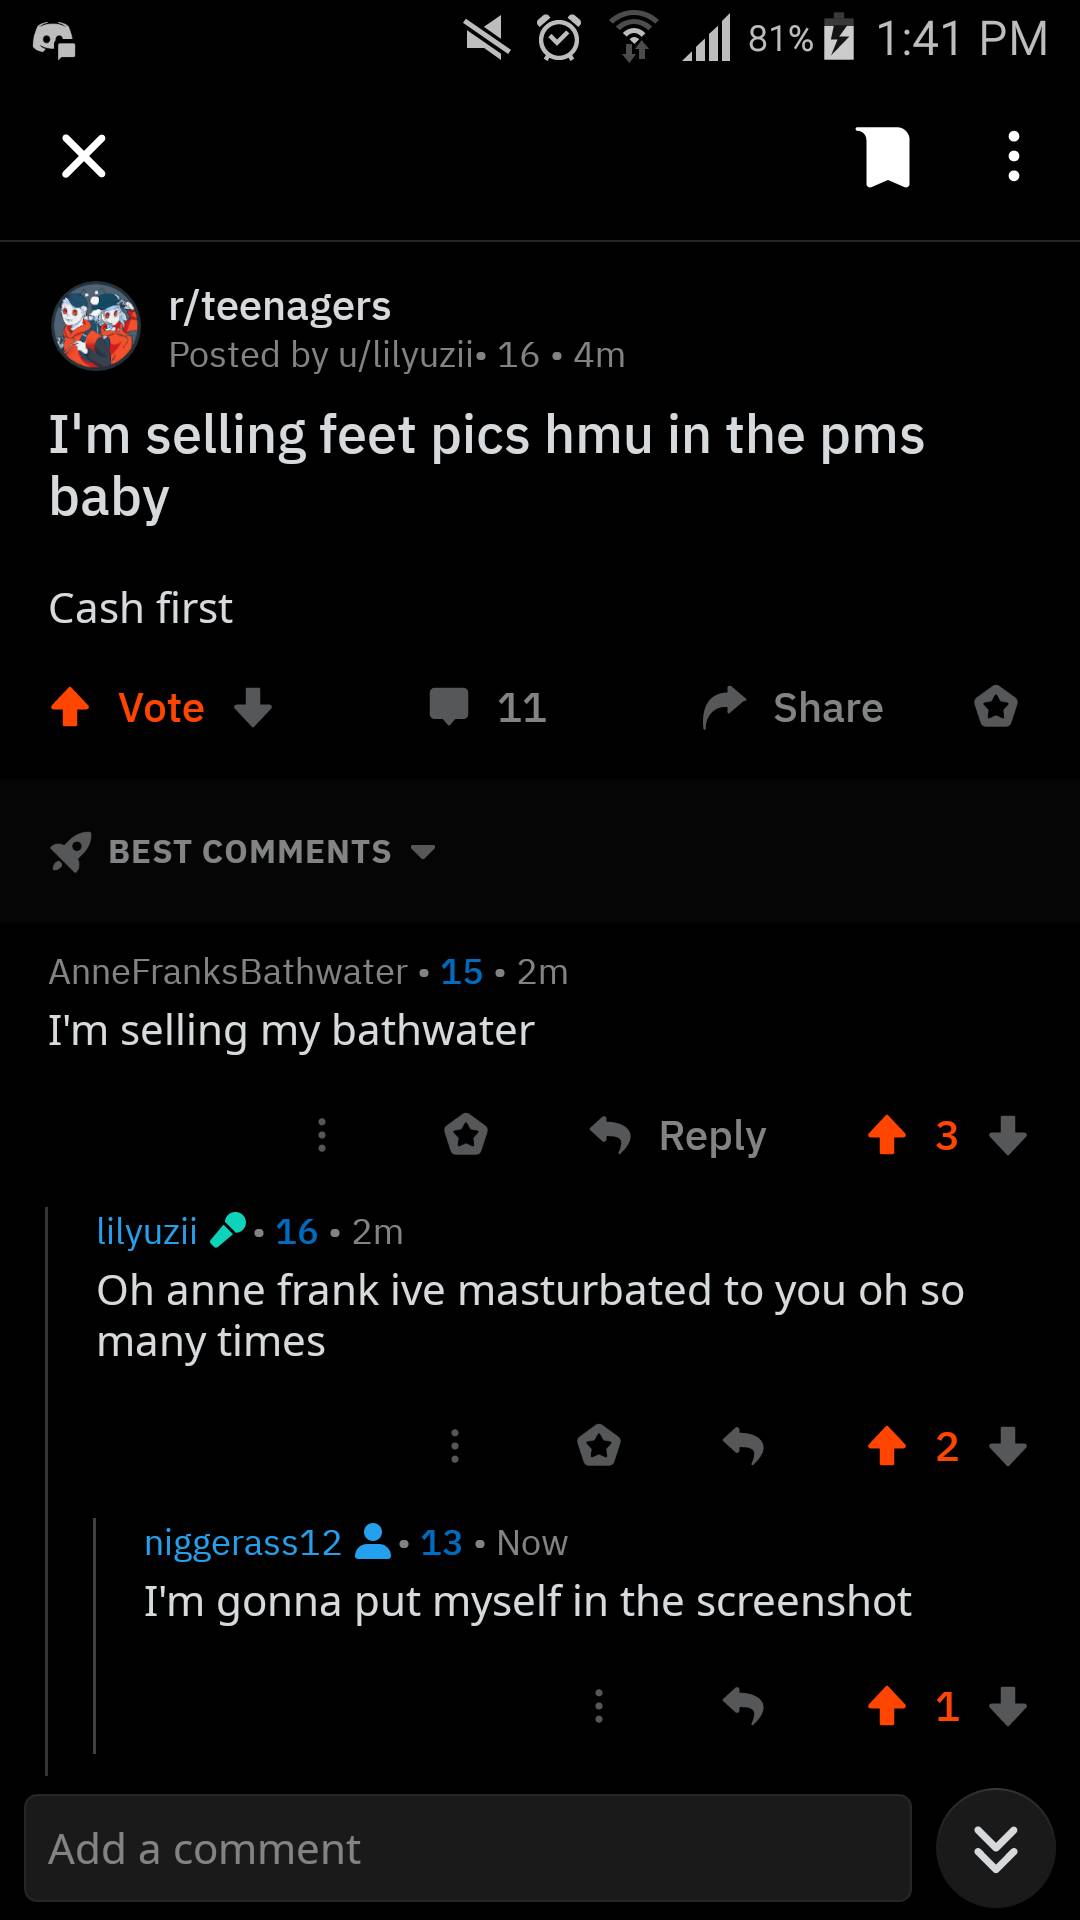Give an award to the post
This screenshot has width=1080, height=1920.
tap(995, 707)
